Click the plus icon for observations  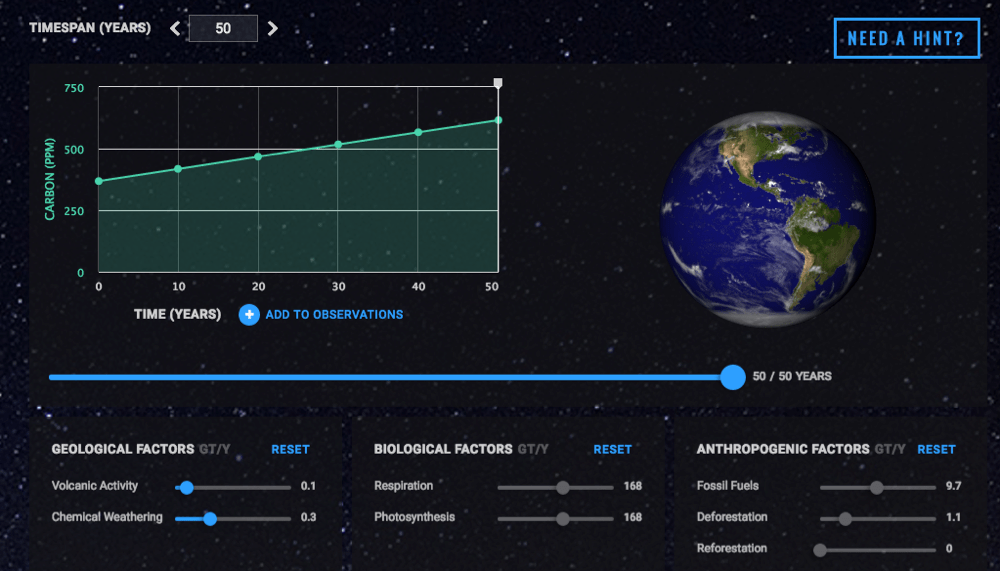[249, 315]
